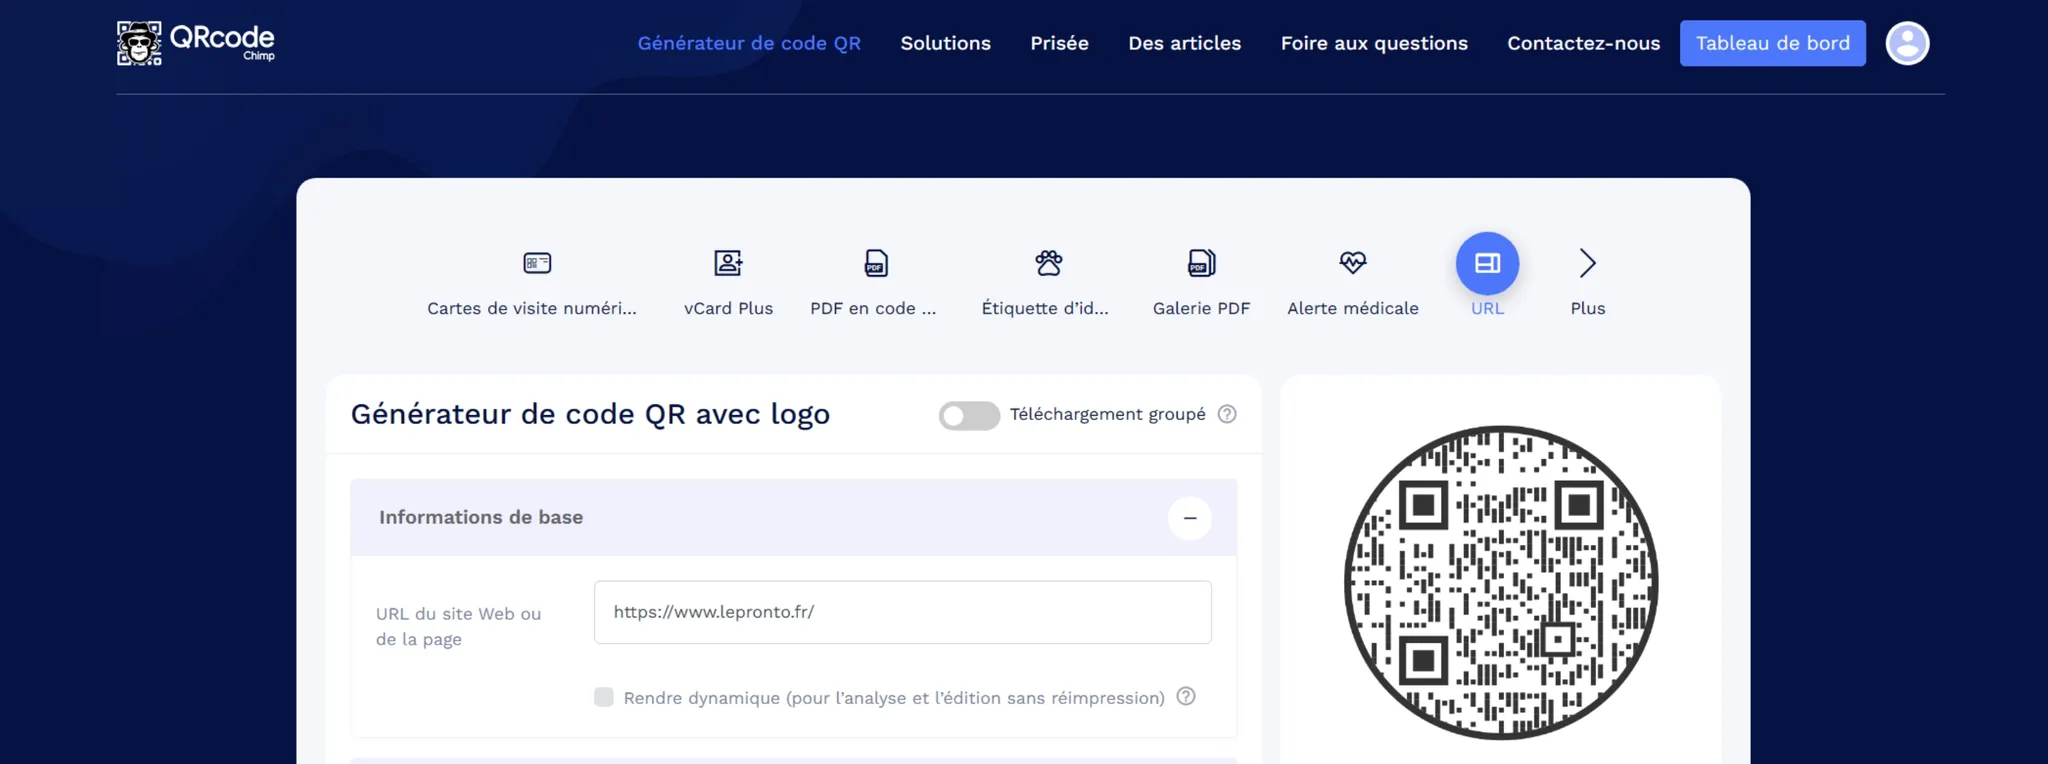
Task: Click the URL du site Web ou de la page label
Action: click(458, 626)
